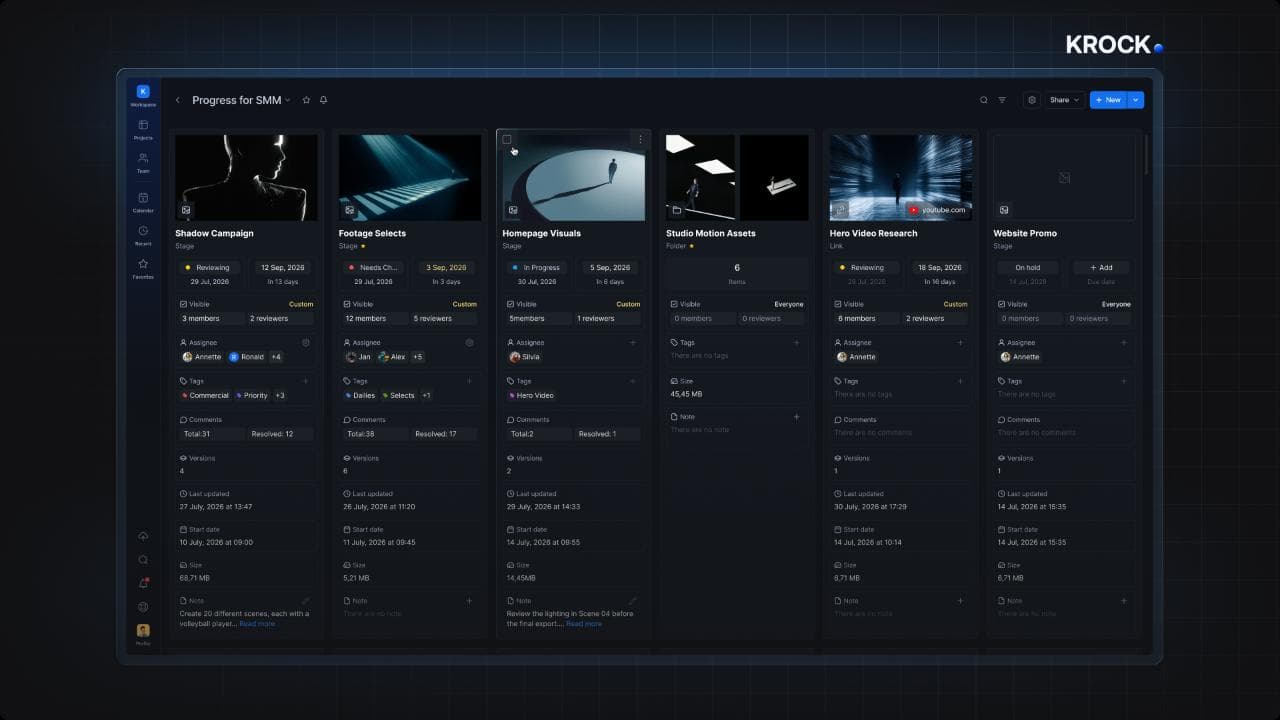The width and height of the screenshot is (1280, 720).
Task: Click the top-right search icon
Action: [984, 100]
